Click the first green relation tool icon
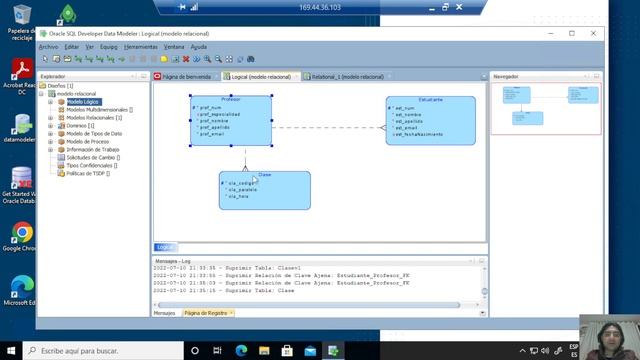This screenshot has height=360, width=640. [x=78, y=59]
